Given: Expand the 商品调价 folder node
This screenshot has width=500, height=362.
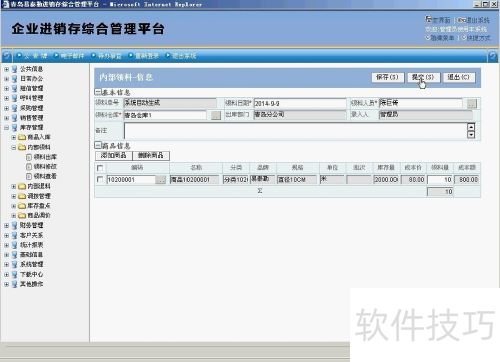Looking at the screenshot, I should point(14,216).
